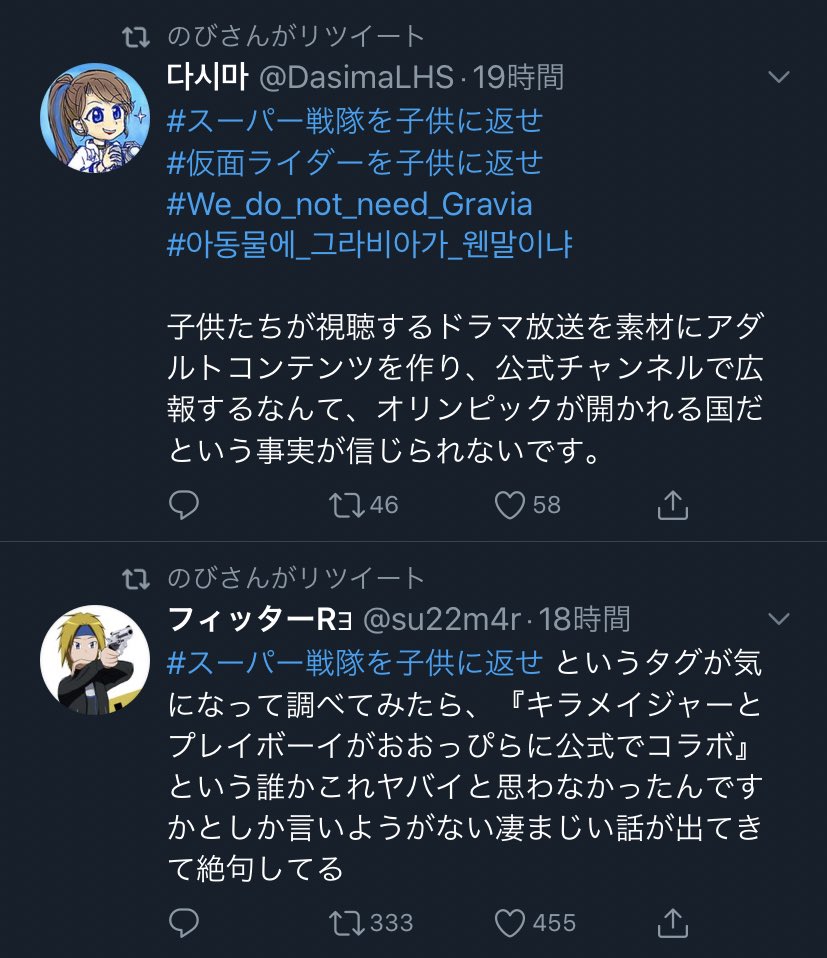Open @DasimaLHS username handle

click(357, 78)
